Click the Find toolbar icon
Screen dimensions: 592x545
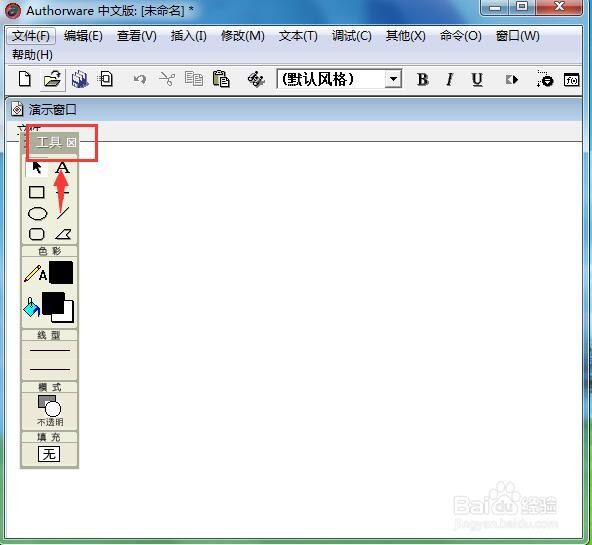click(256, 80)
